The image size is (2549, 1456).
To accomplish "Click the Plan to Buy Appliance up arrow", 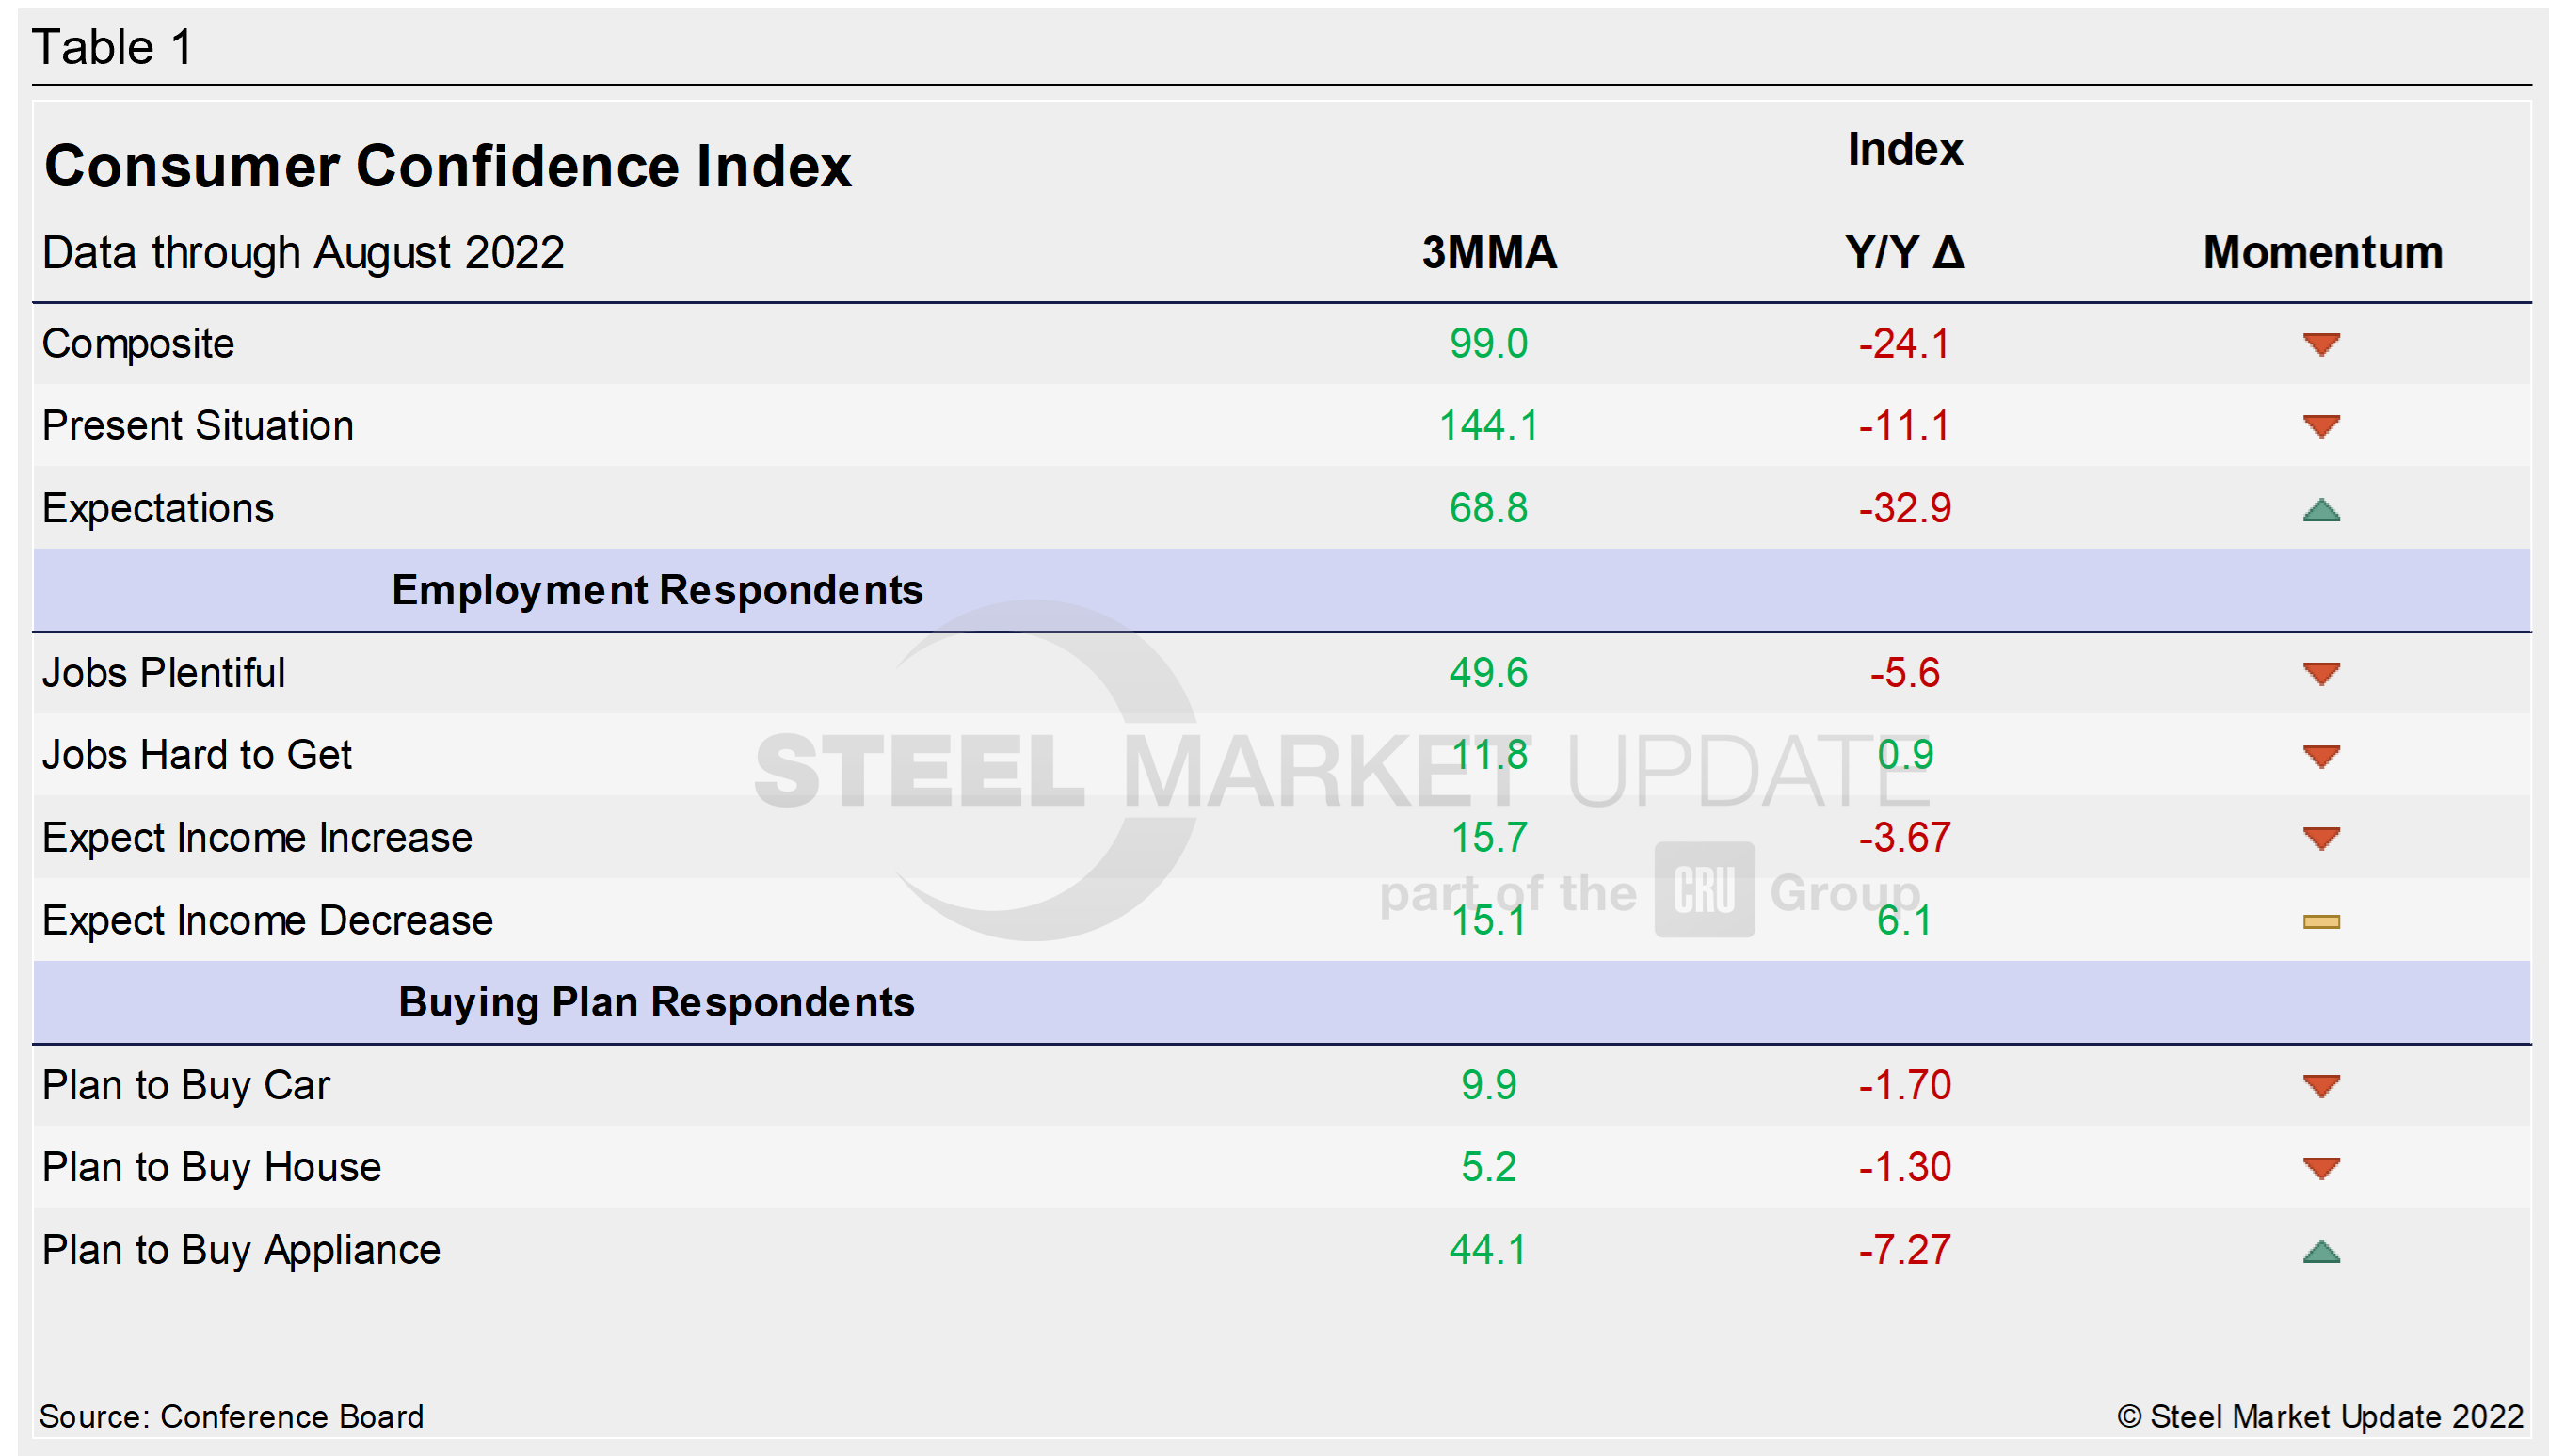I will [2321, 1251].
